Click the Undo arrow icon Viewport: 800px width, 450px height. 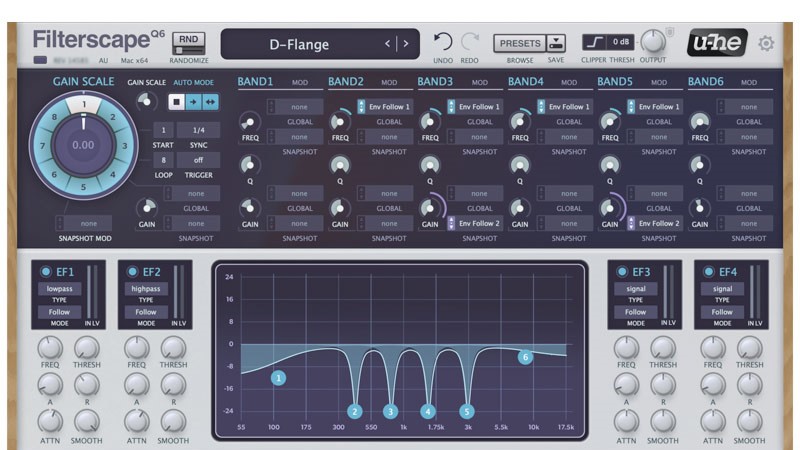(x=443, y=42)
